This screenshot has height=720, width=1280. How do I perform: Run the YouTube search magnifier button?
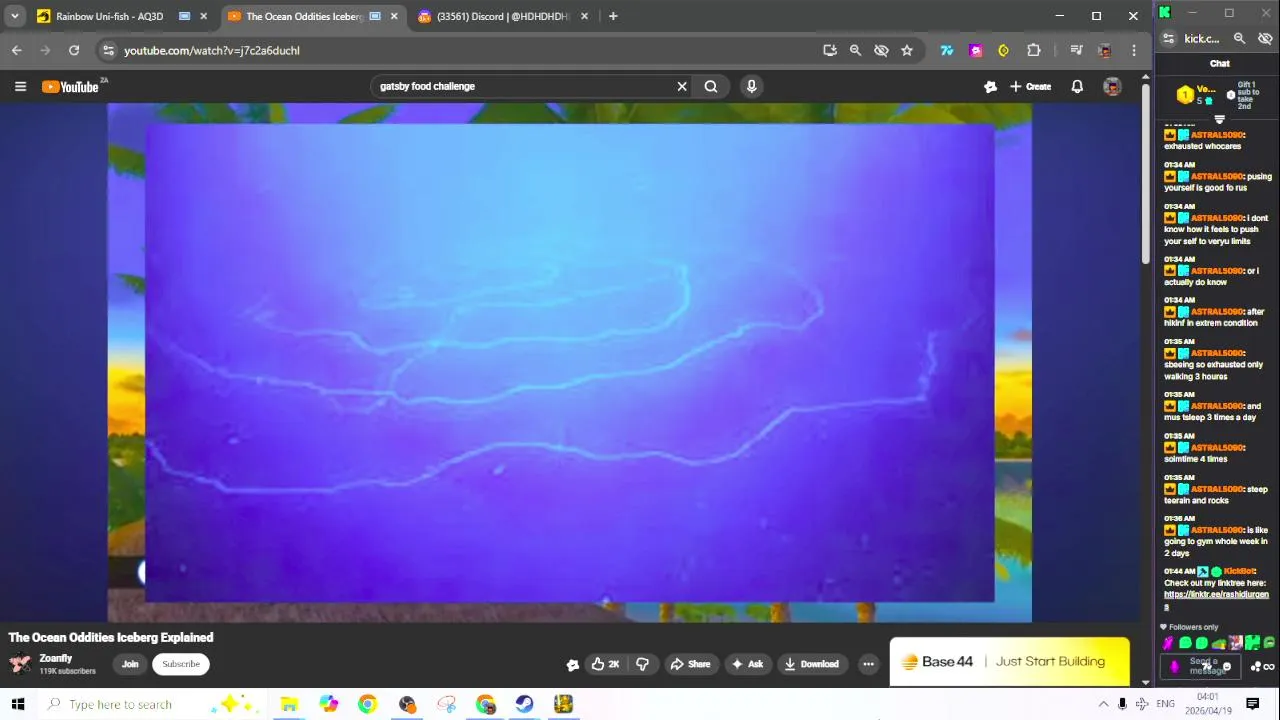click(x=711, y=86)
